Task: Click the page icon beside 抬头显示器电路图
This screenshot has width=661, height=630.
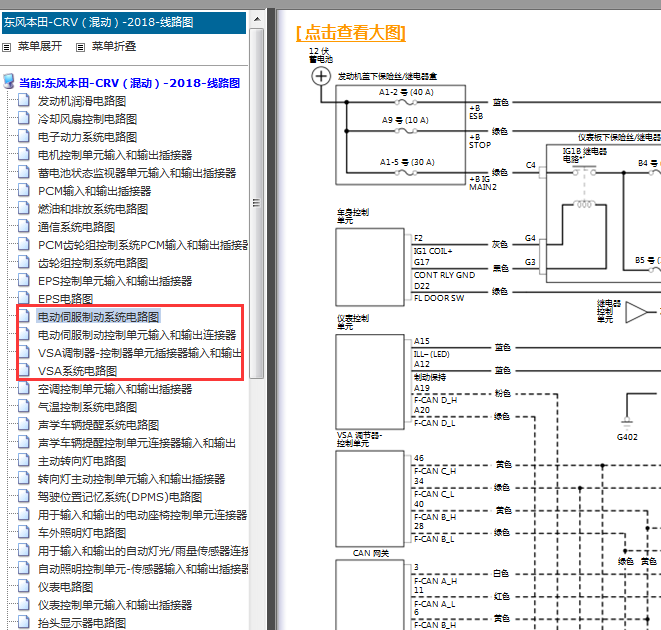Action: click(24, 622)
